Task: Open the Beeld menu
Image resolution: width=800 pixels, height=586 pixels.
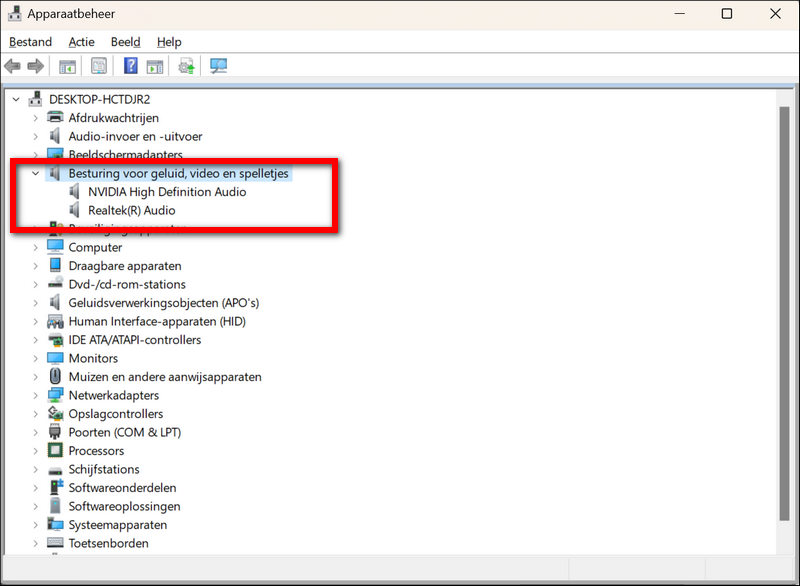Action: (125, 42)
